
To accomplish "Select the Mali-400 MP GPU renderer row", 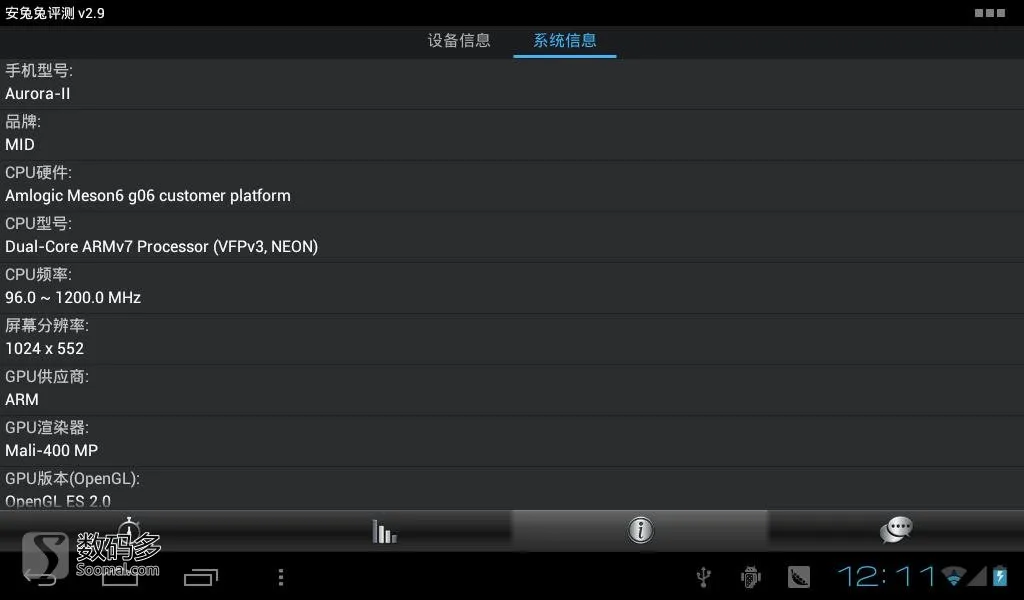I will (512, 440).
